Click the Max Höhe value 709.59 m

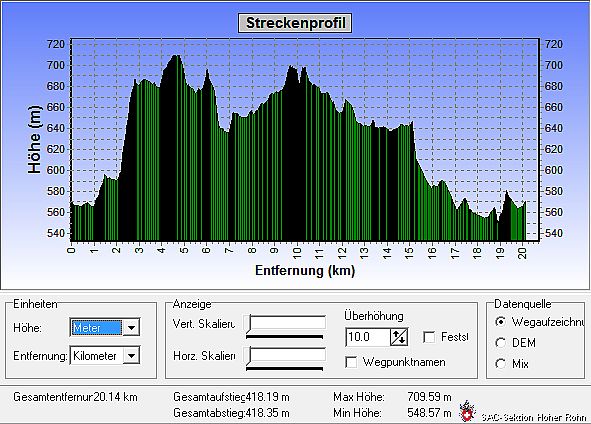[x=429, y=397]
